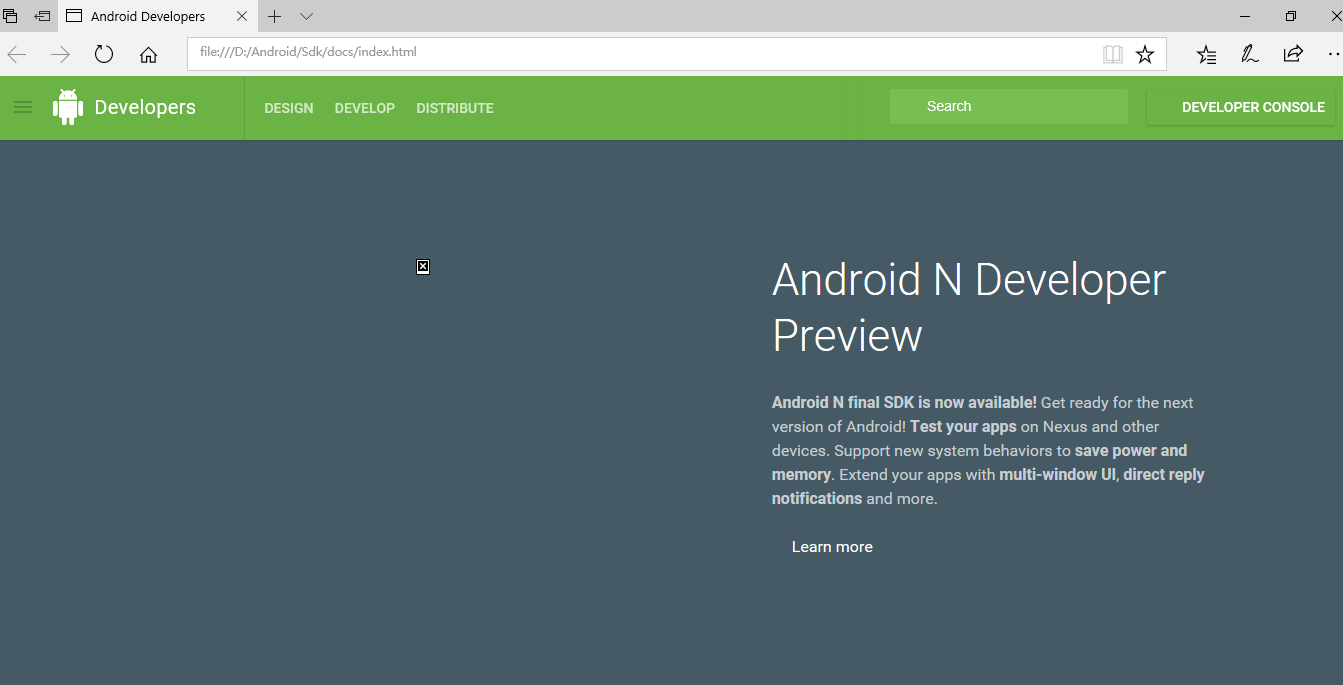1343x685 pixels.
Task: Show tab previews chevron
Action: pos(307,16)
